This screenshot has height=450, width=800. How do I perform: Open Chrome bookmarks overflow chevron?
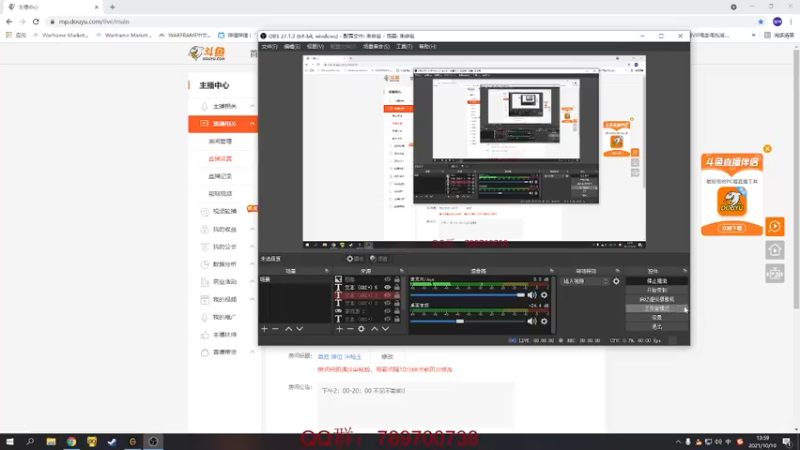(x=754, y=35)
